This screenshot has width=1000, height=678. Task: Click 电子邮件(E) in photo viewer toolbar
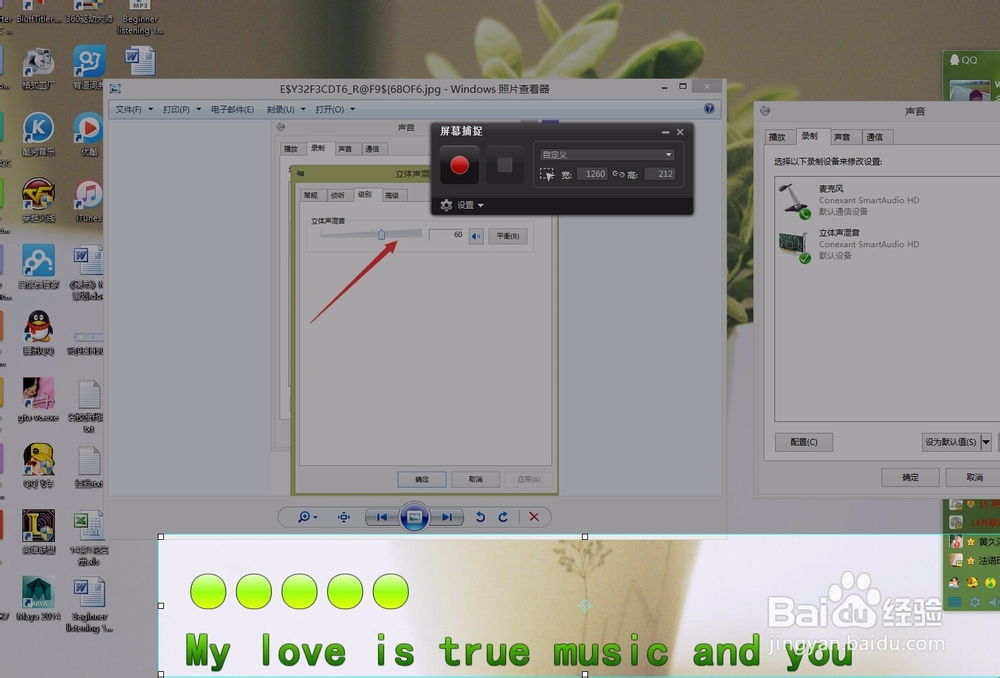232,109
